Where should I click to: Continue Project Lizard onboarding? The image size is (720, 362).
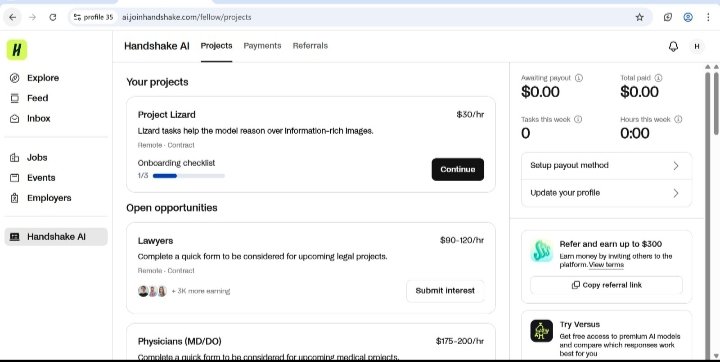click(x=457, y=170)
